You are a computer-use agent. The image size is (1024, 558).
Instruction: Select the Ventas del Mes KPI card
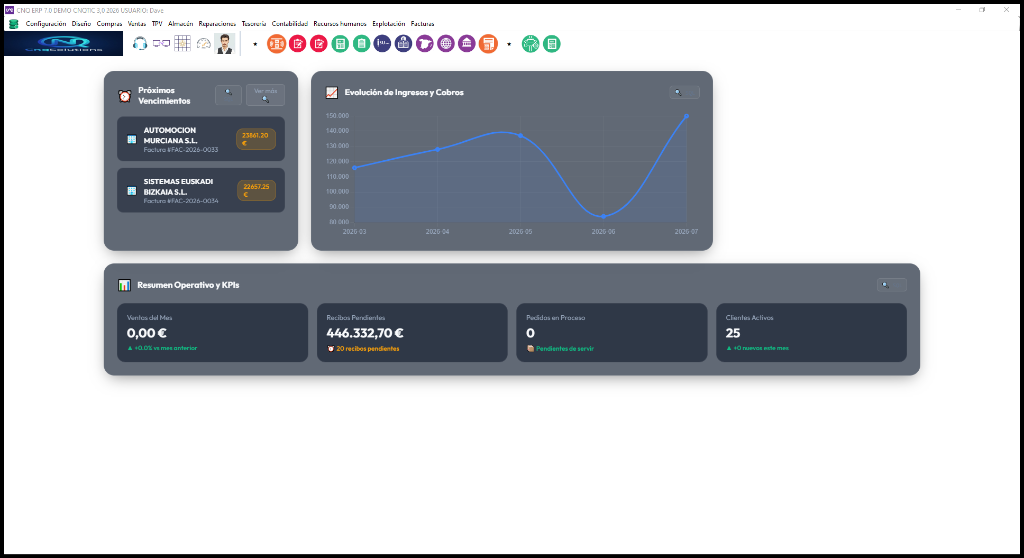213,333
